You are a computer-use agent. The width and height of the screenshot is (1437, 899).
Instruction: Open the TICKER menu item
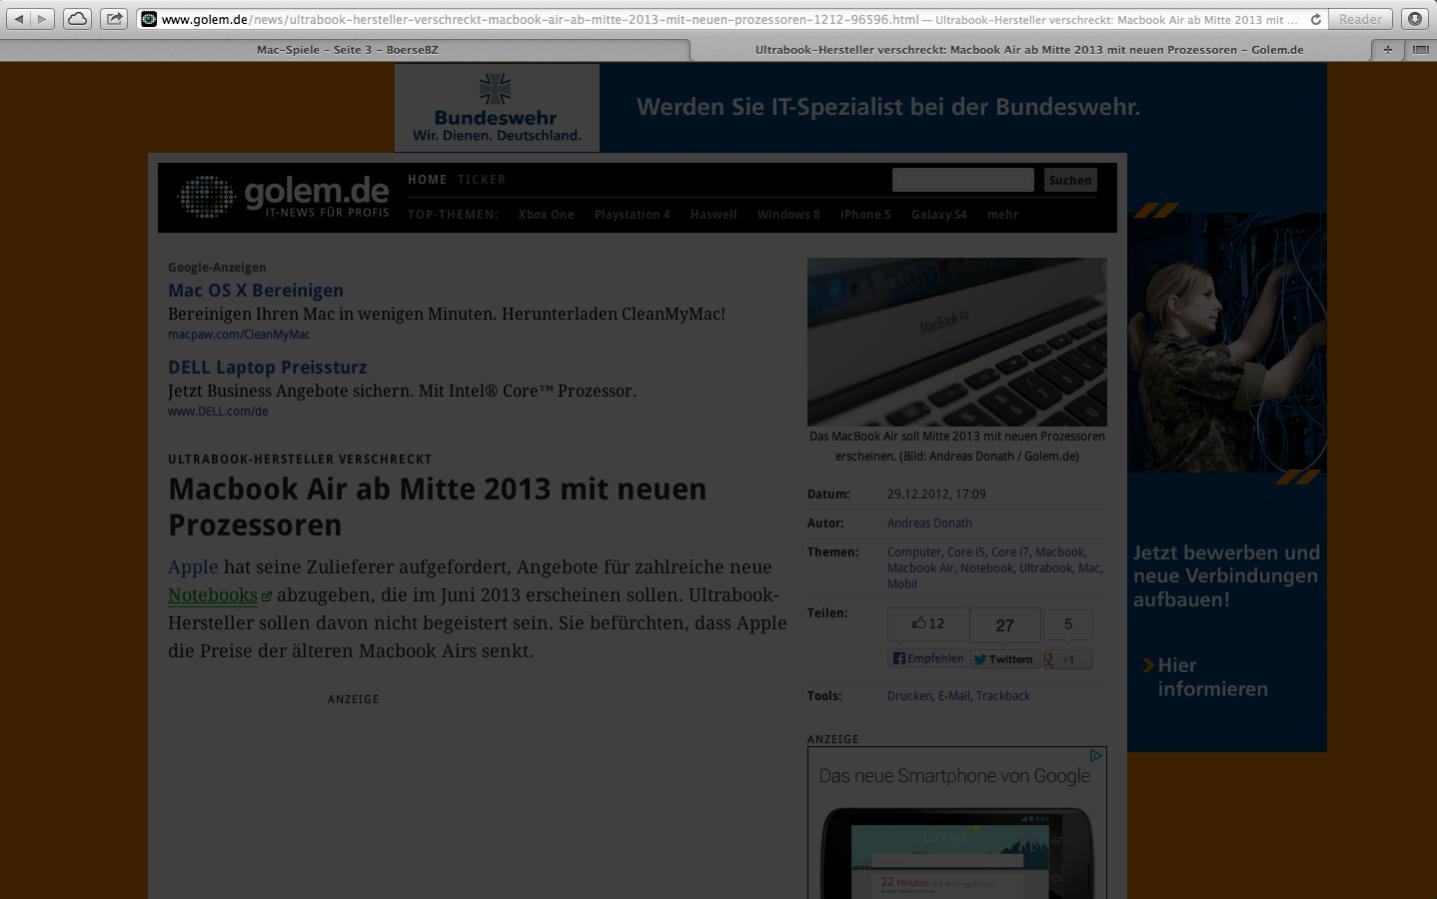pyautogui.click(x=482, y=180)
